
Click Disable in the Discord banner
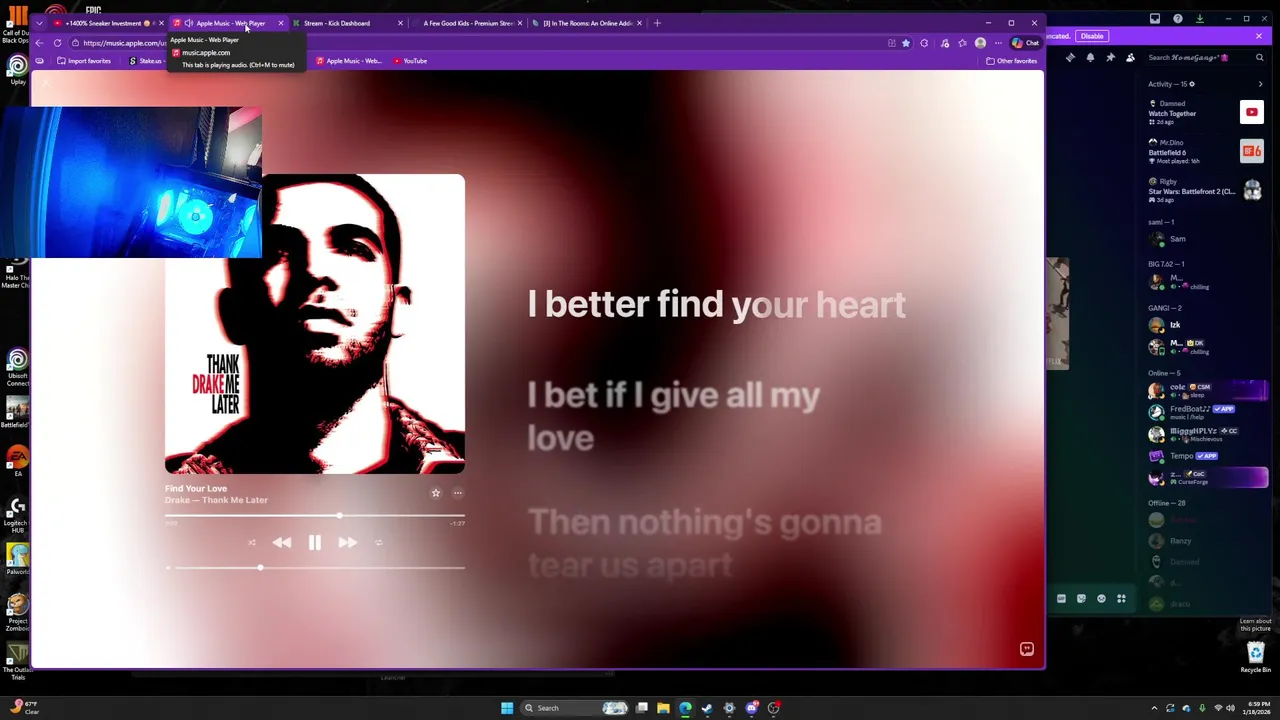(x=1092, y=36)
